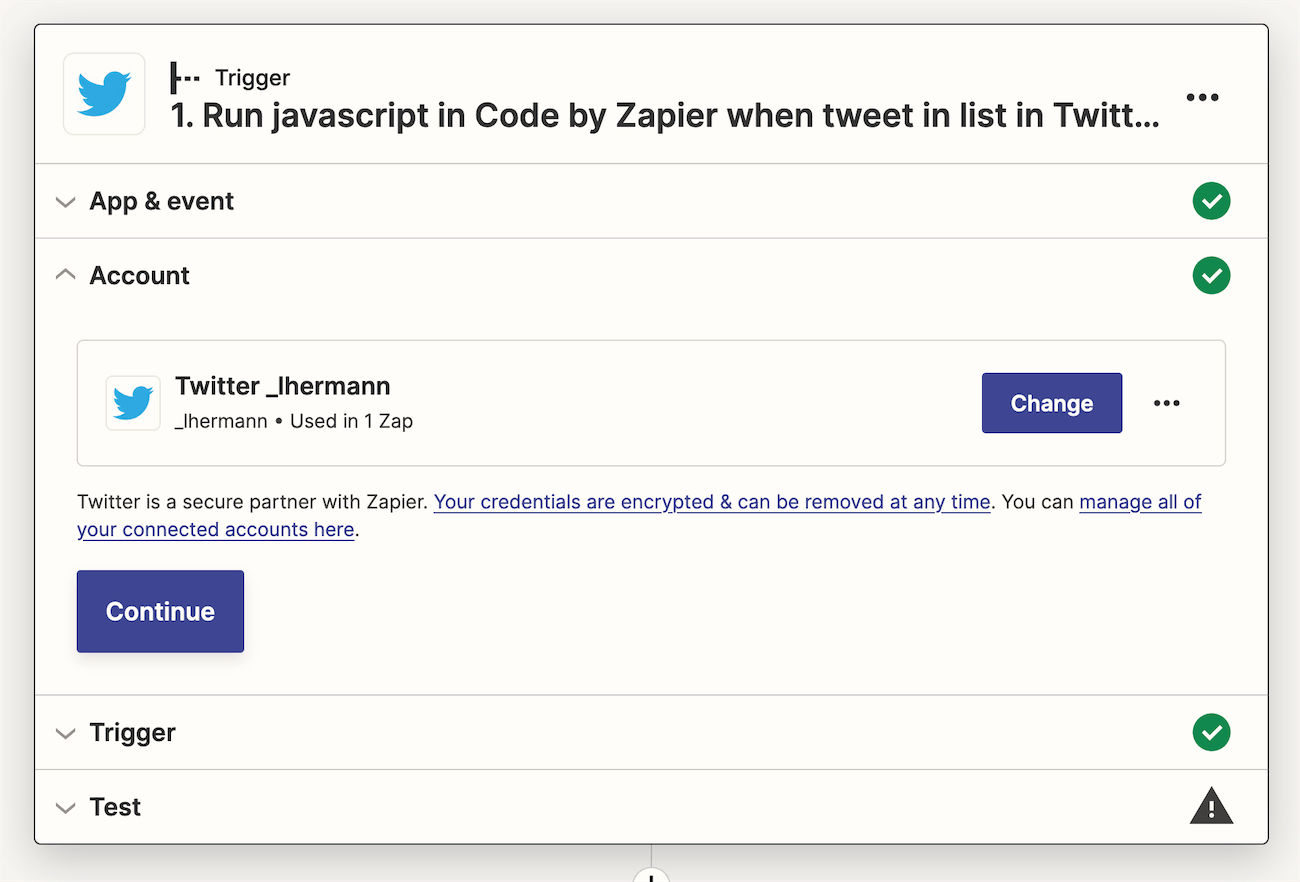Click the Twitter avatar in the account card
The image size is (1300, 882).
132,403
